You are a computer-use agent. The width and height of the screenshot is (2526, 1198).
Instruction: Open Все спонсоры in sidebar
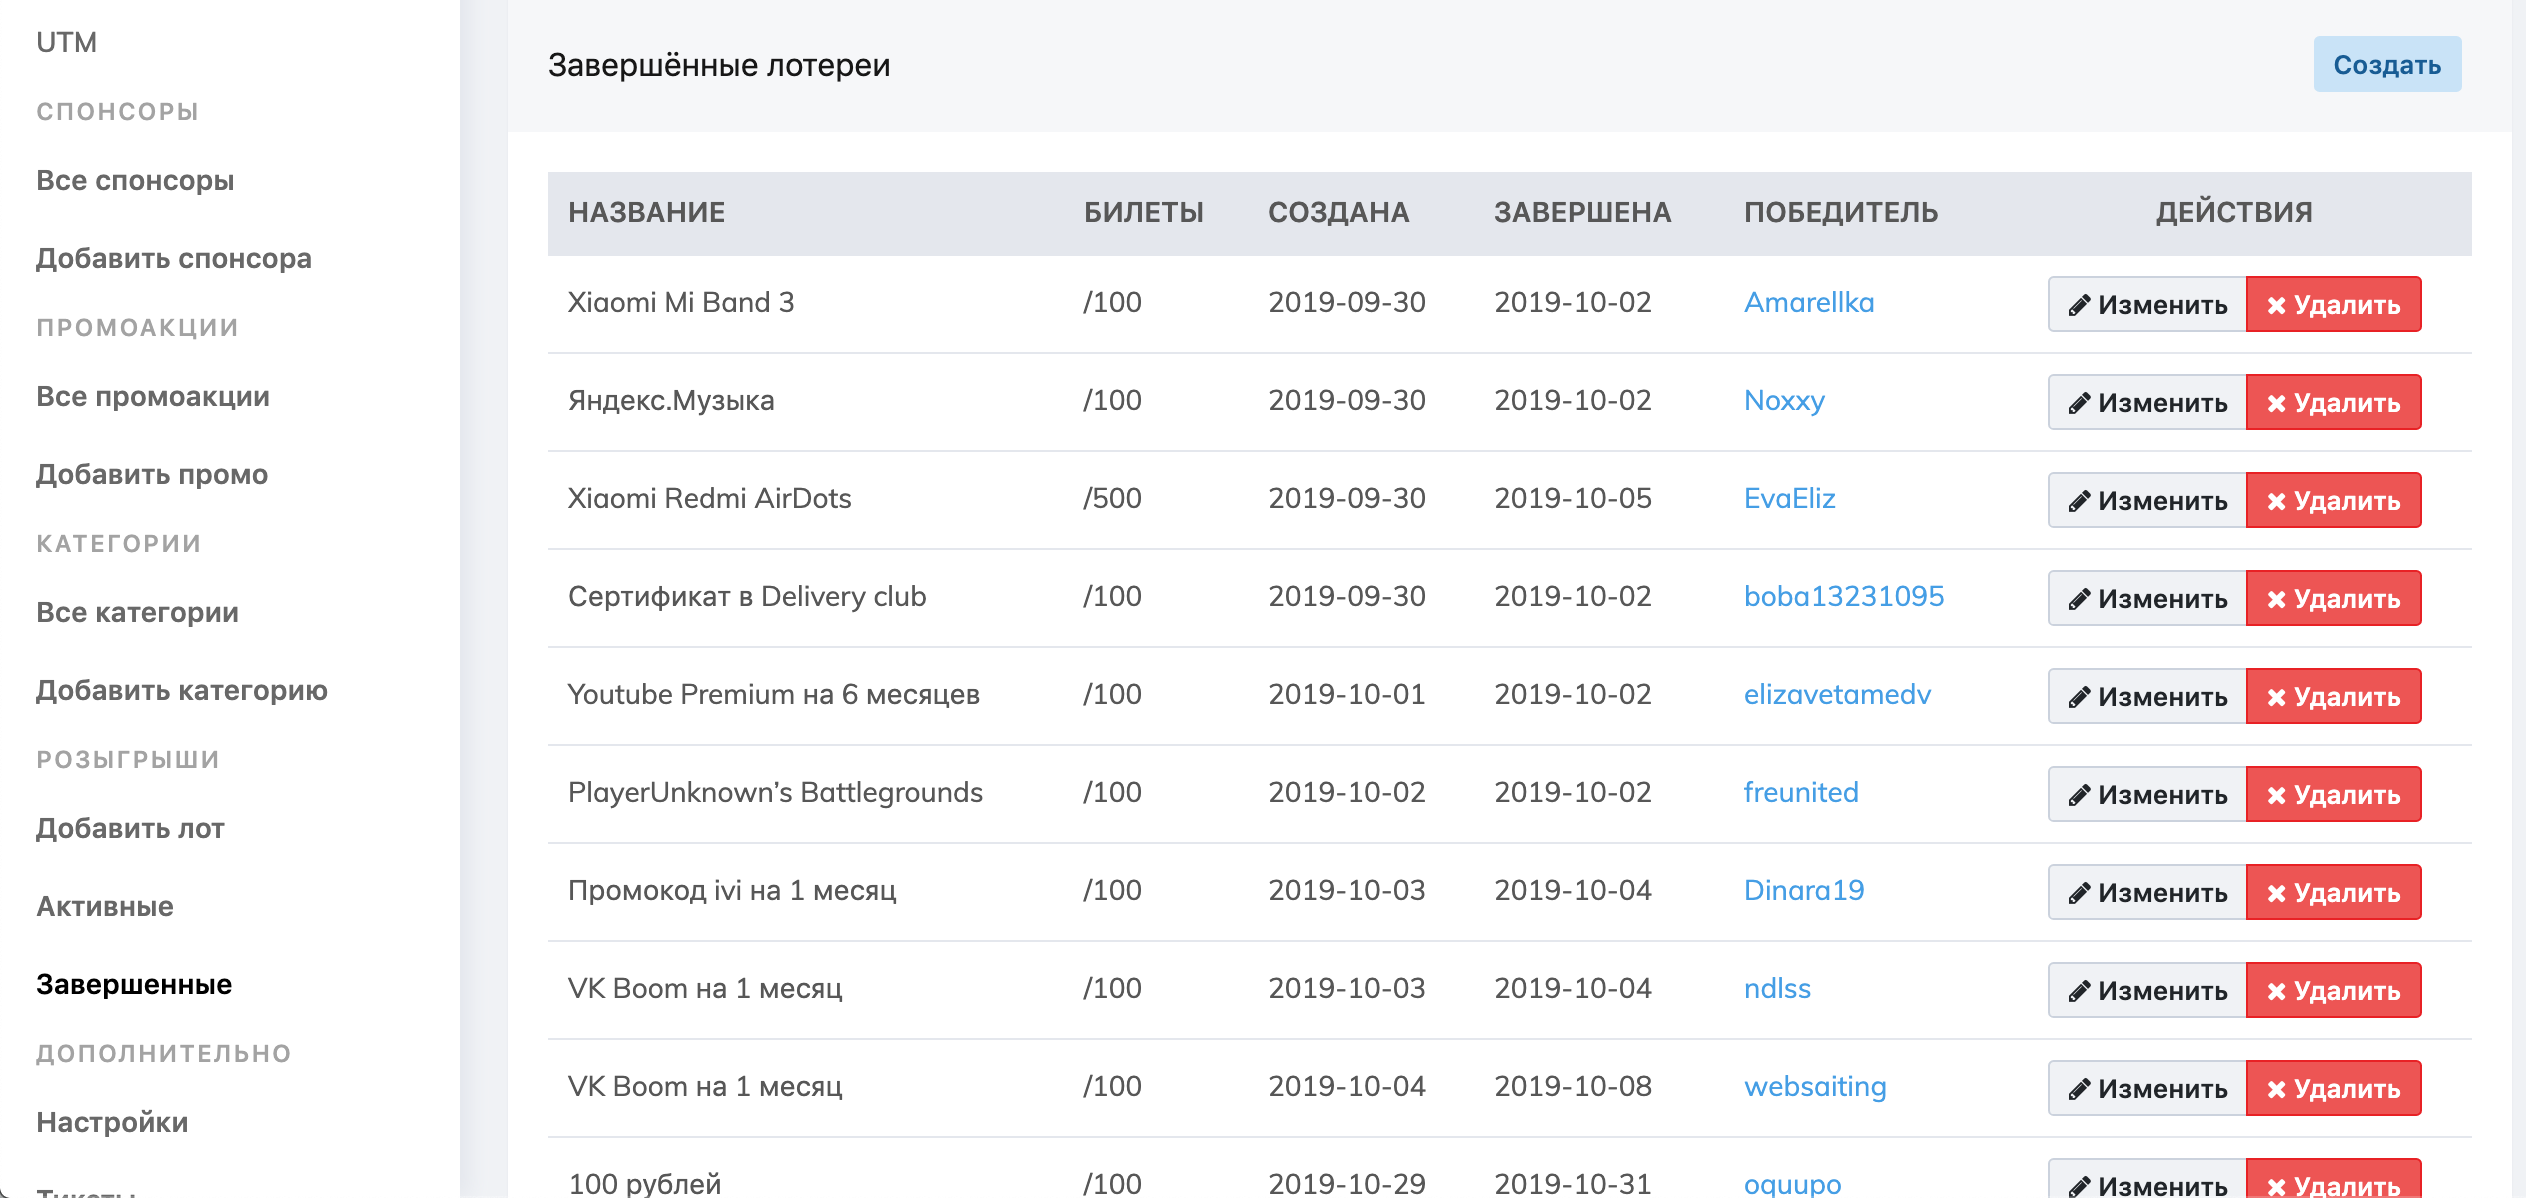click(x=135, y=180)
